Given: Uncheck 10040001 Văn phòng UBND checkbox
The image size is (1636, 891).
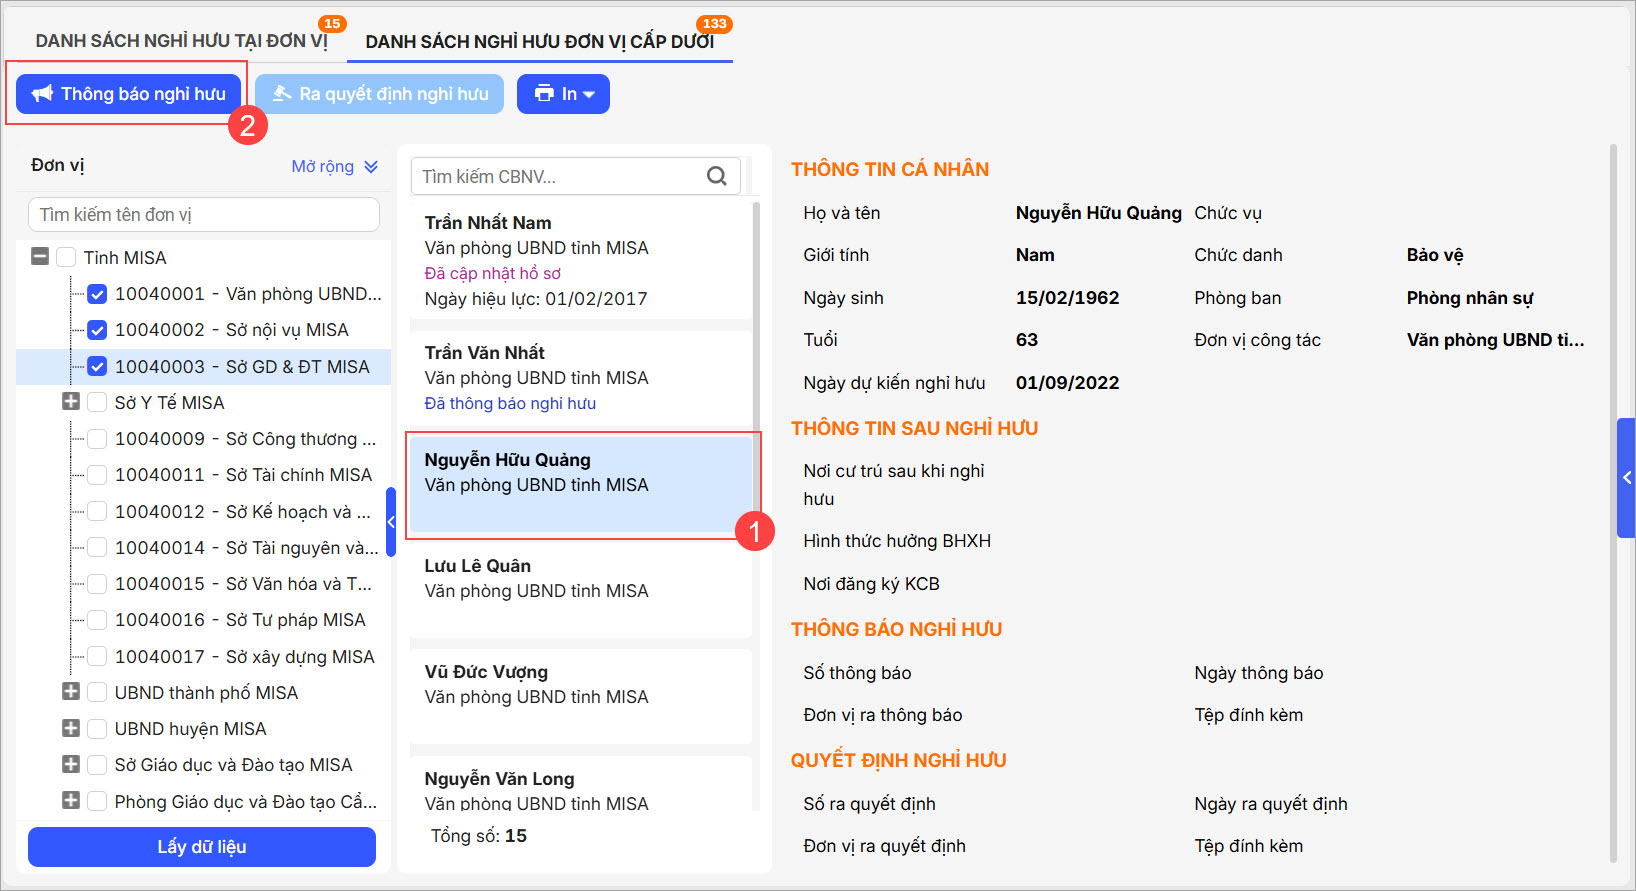Looking at the screenshot, I should pos(97,294).
